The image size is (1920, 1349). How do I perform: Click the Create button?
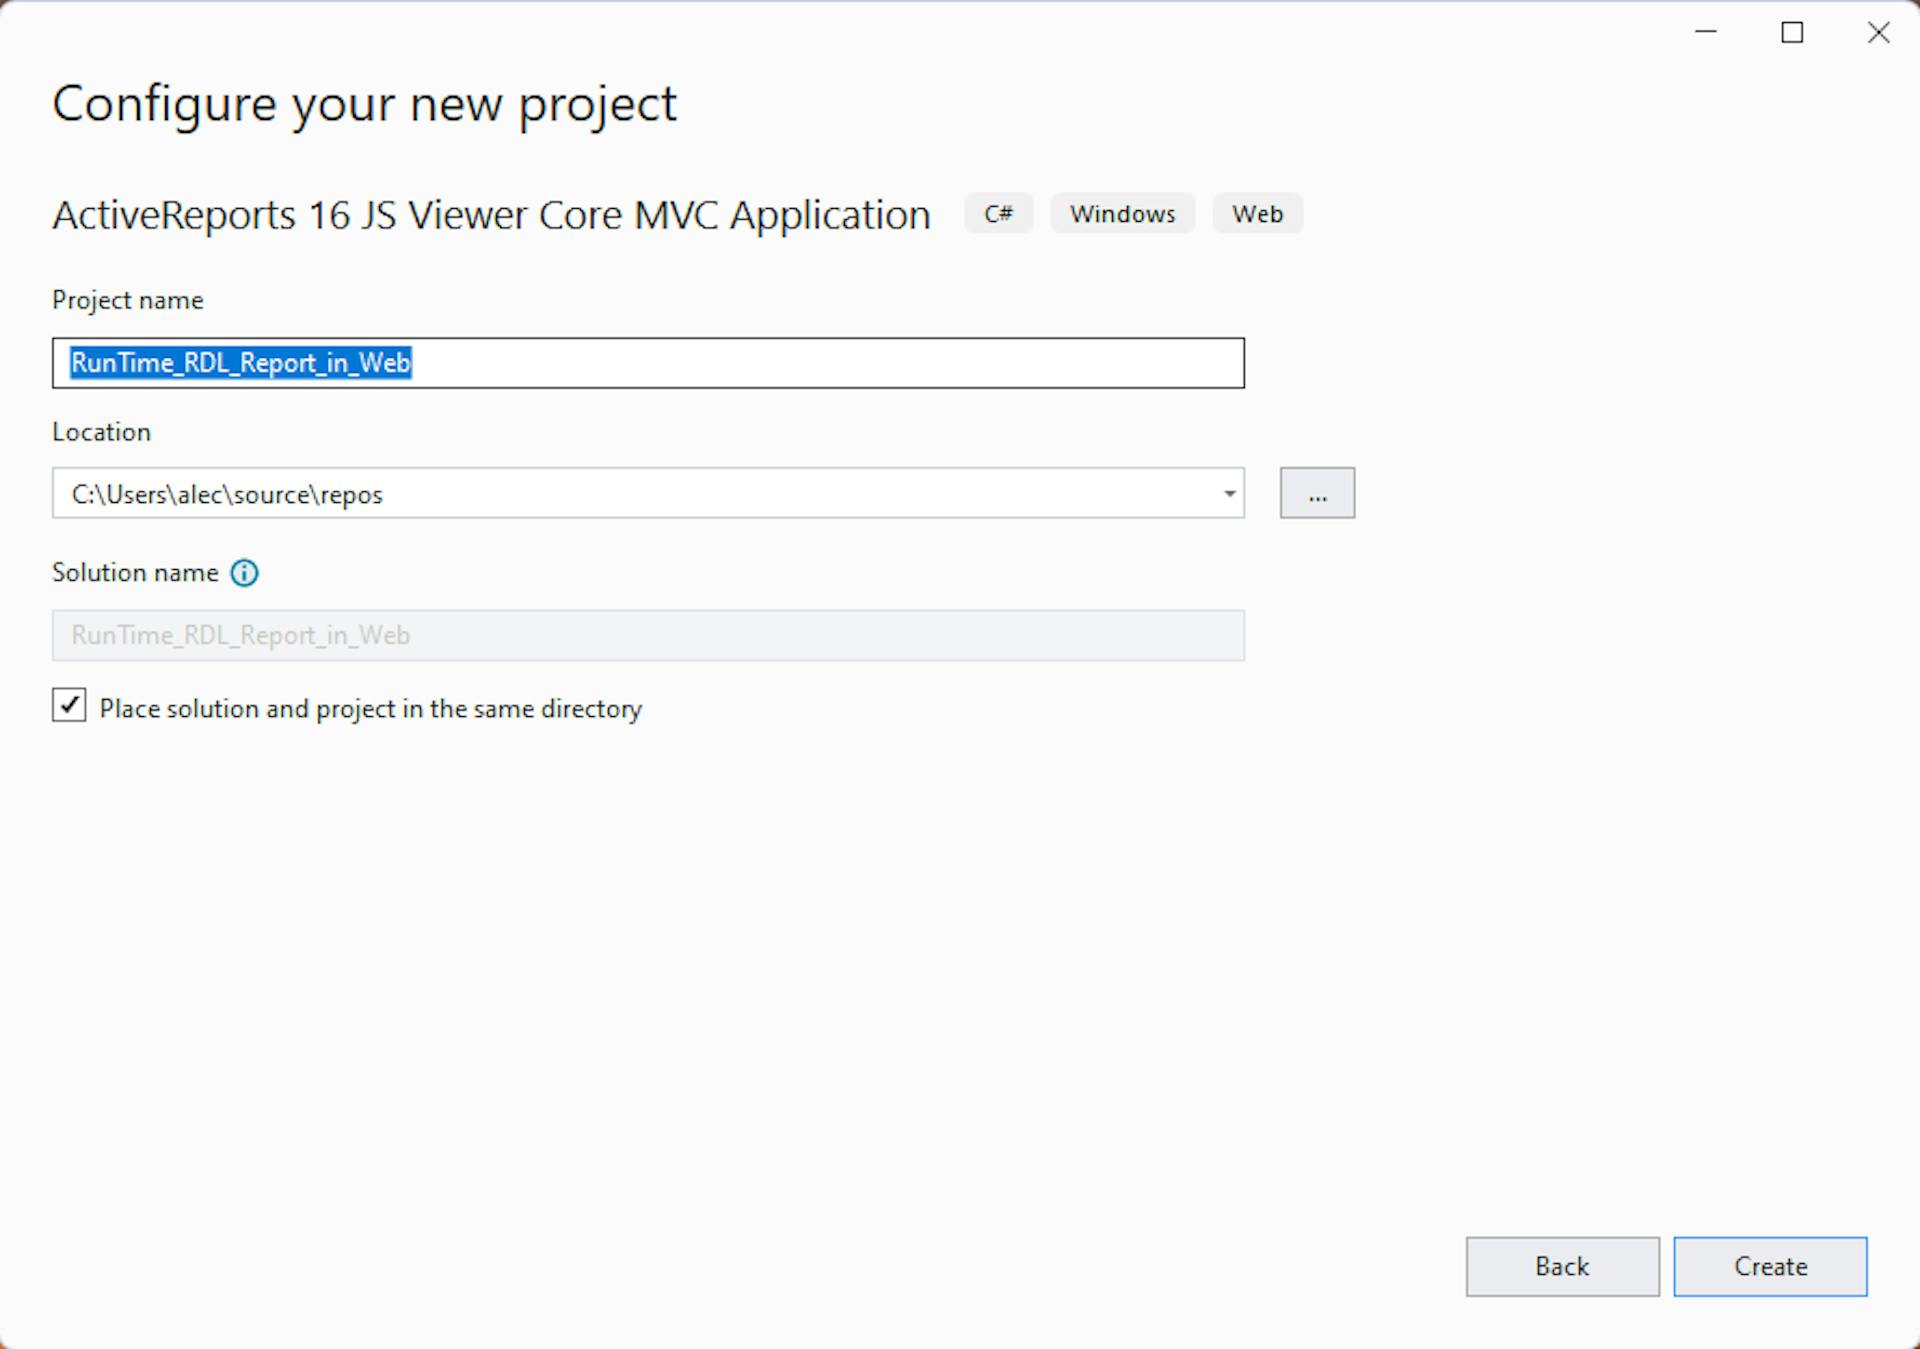[1769, 1266]
